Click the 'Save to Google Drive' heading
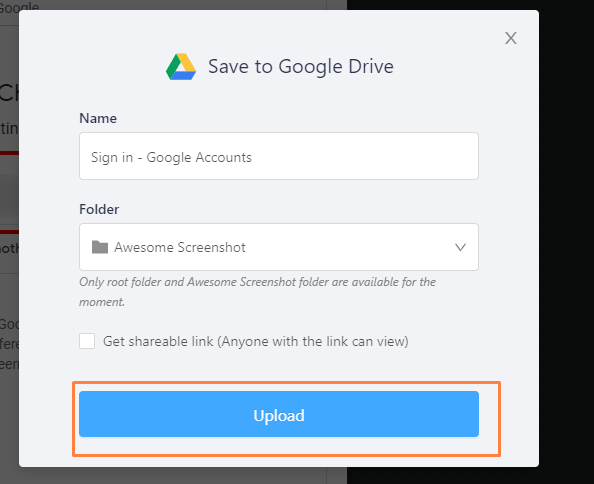The image size is (594, 484). (301, 66)
